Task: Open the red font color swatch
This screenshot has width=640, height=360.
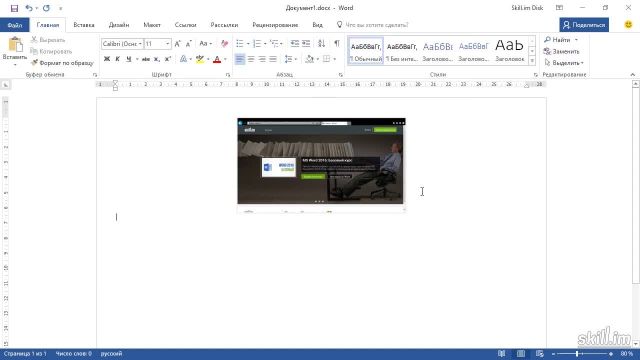Action: pos(217,60)
